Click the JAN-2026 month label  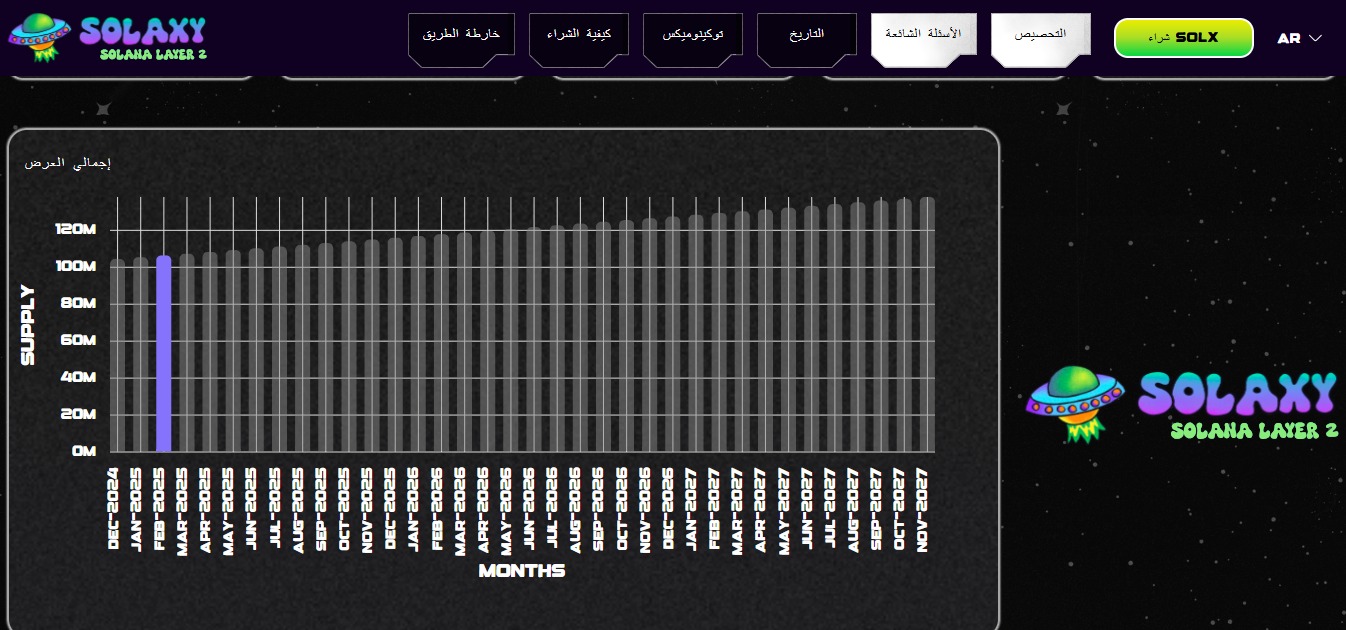[415, 510]
